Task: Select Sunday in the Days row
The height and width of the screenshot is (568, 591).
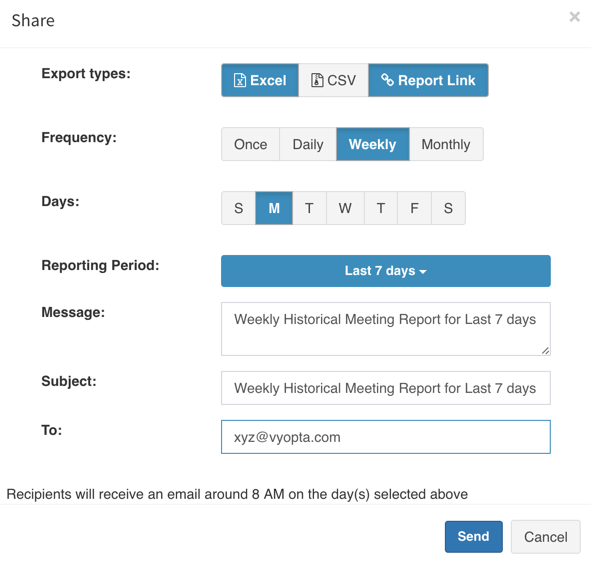Action: click(x=239, y=208)
